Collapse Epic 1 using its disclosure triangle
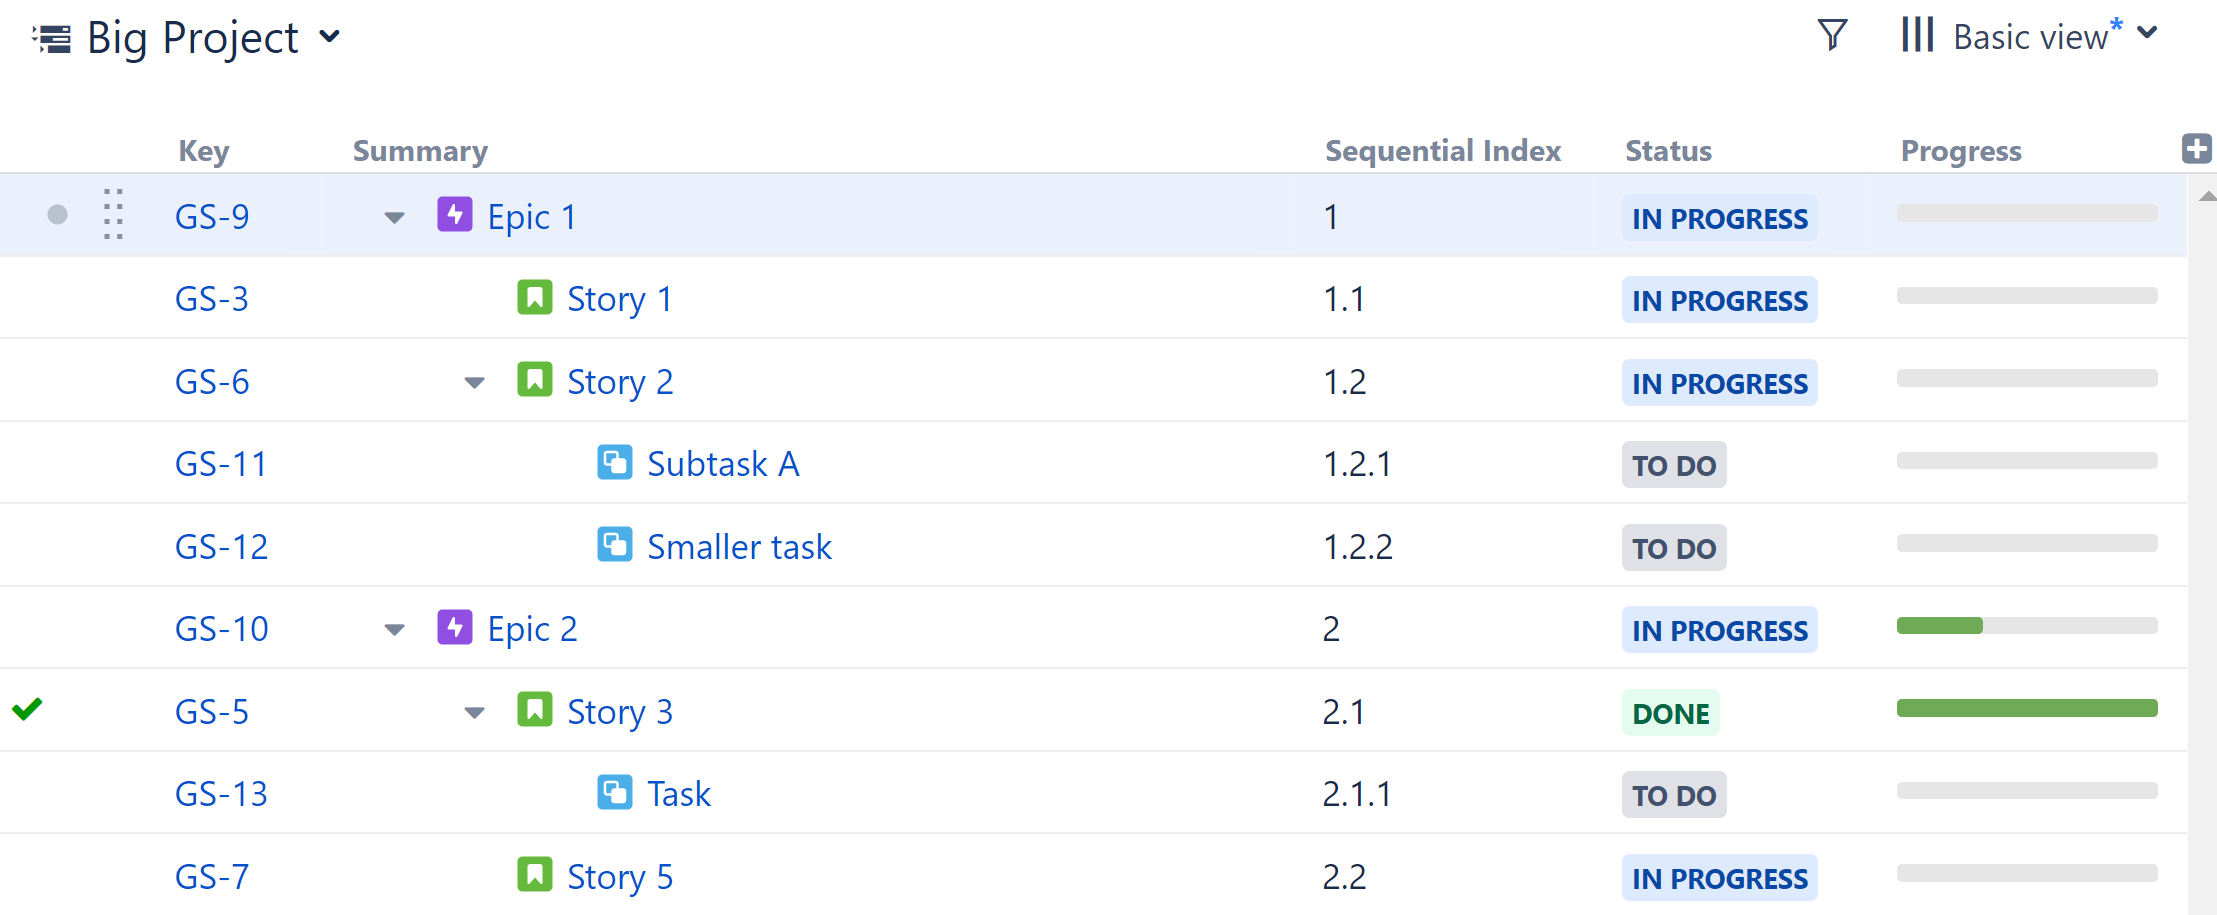 394,217
